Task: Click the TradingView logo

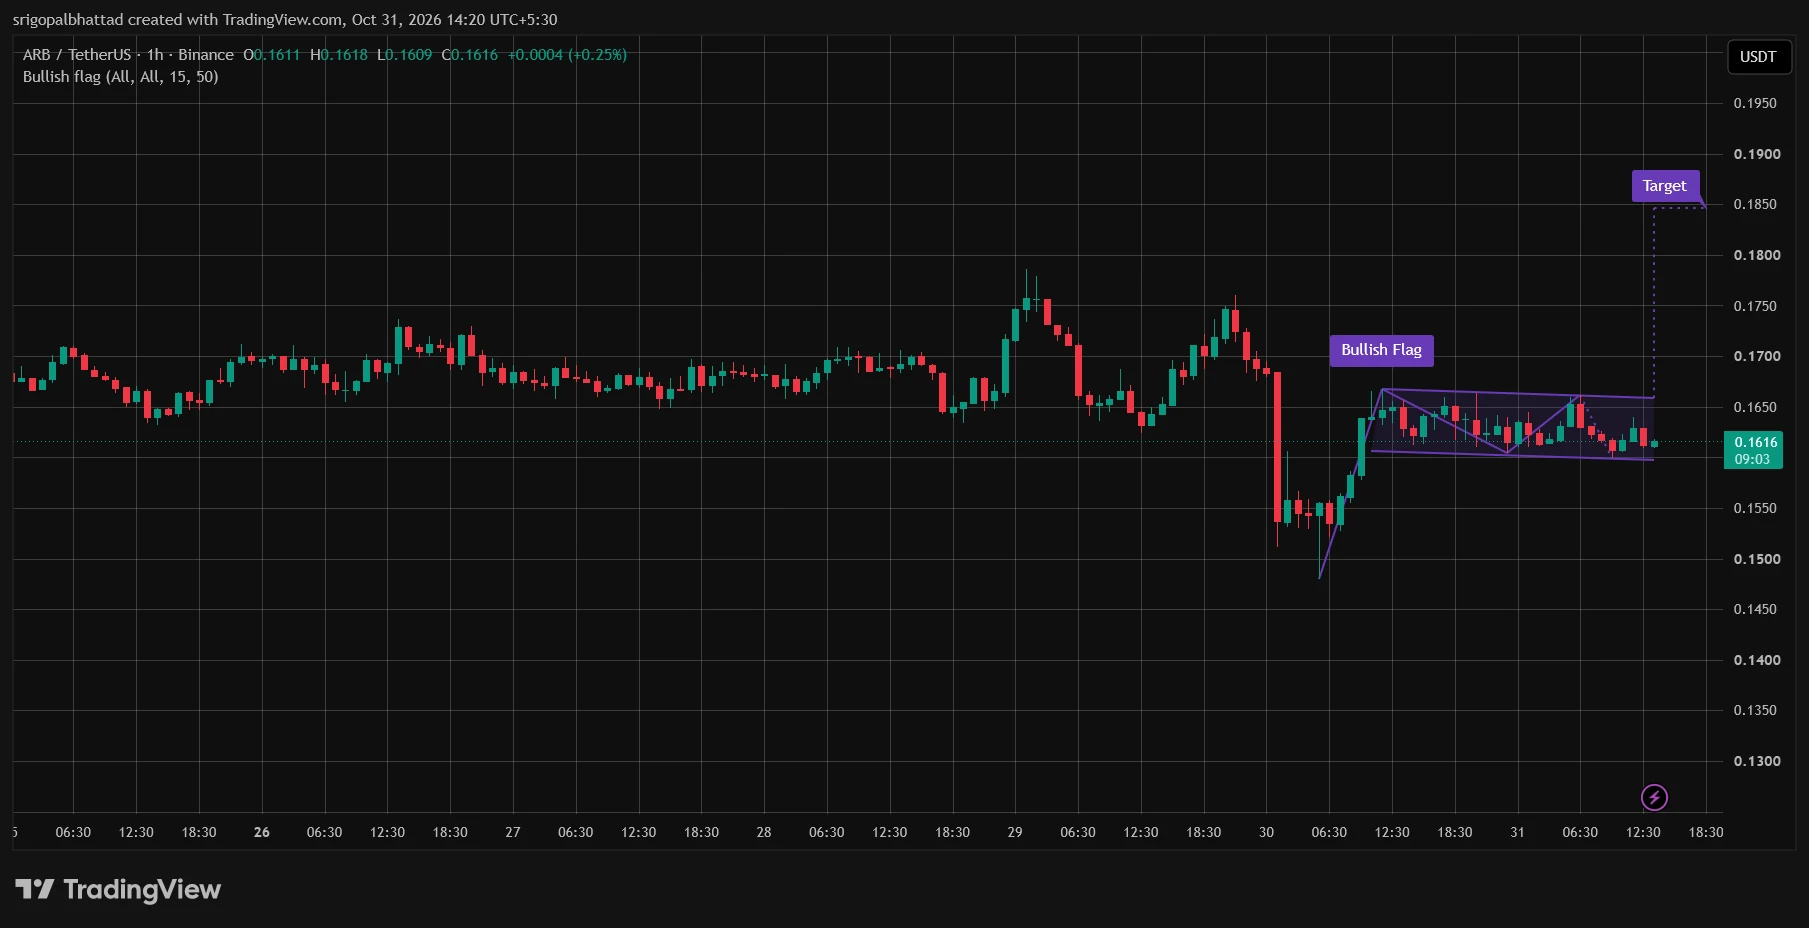Action: tap(118, 889)
